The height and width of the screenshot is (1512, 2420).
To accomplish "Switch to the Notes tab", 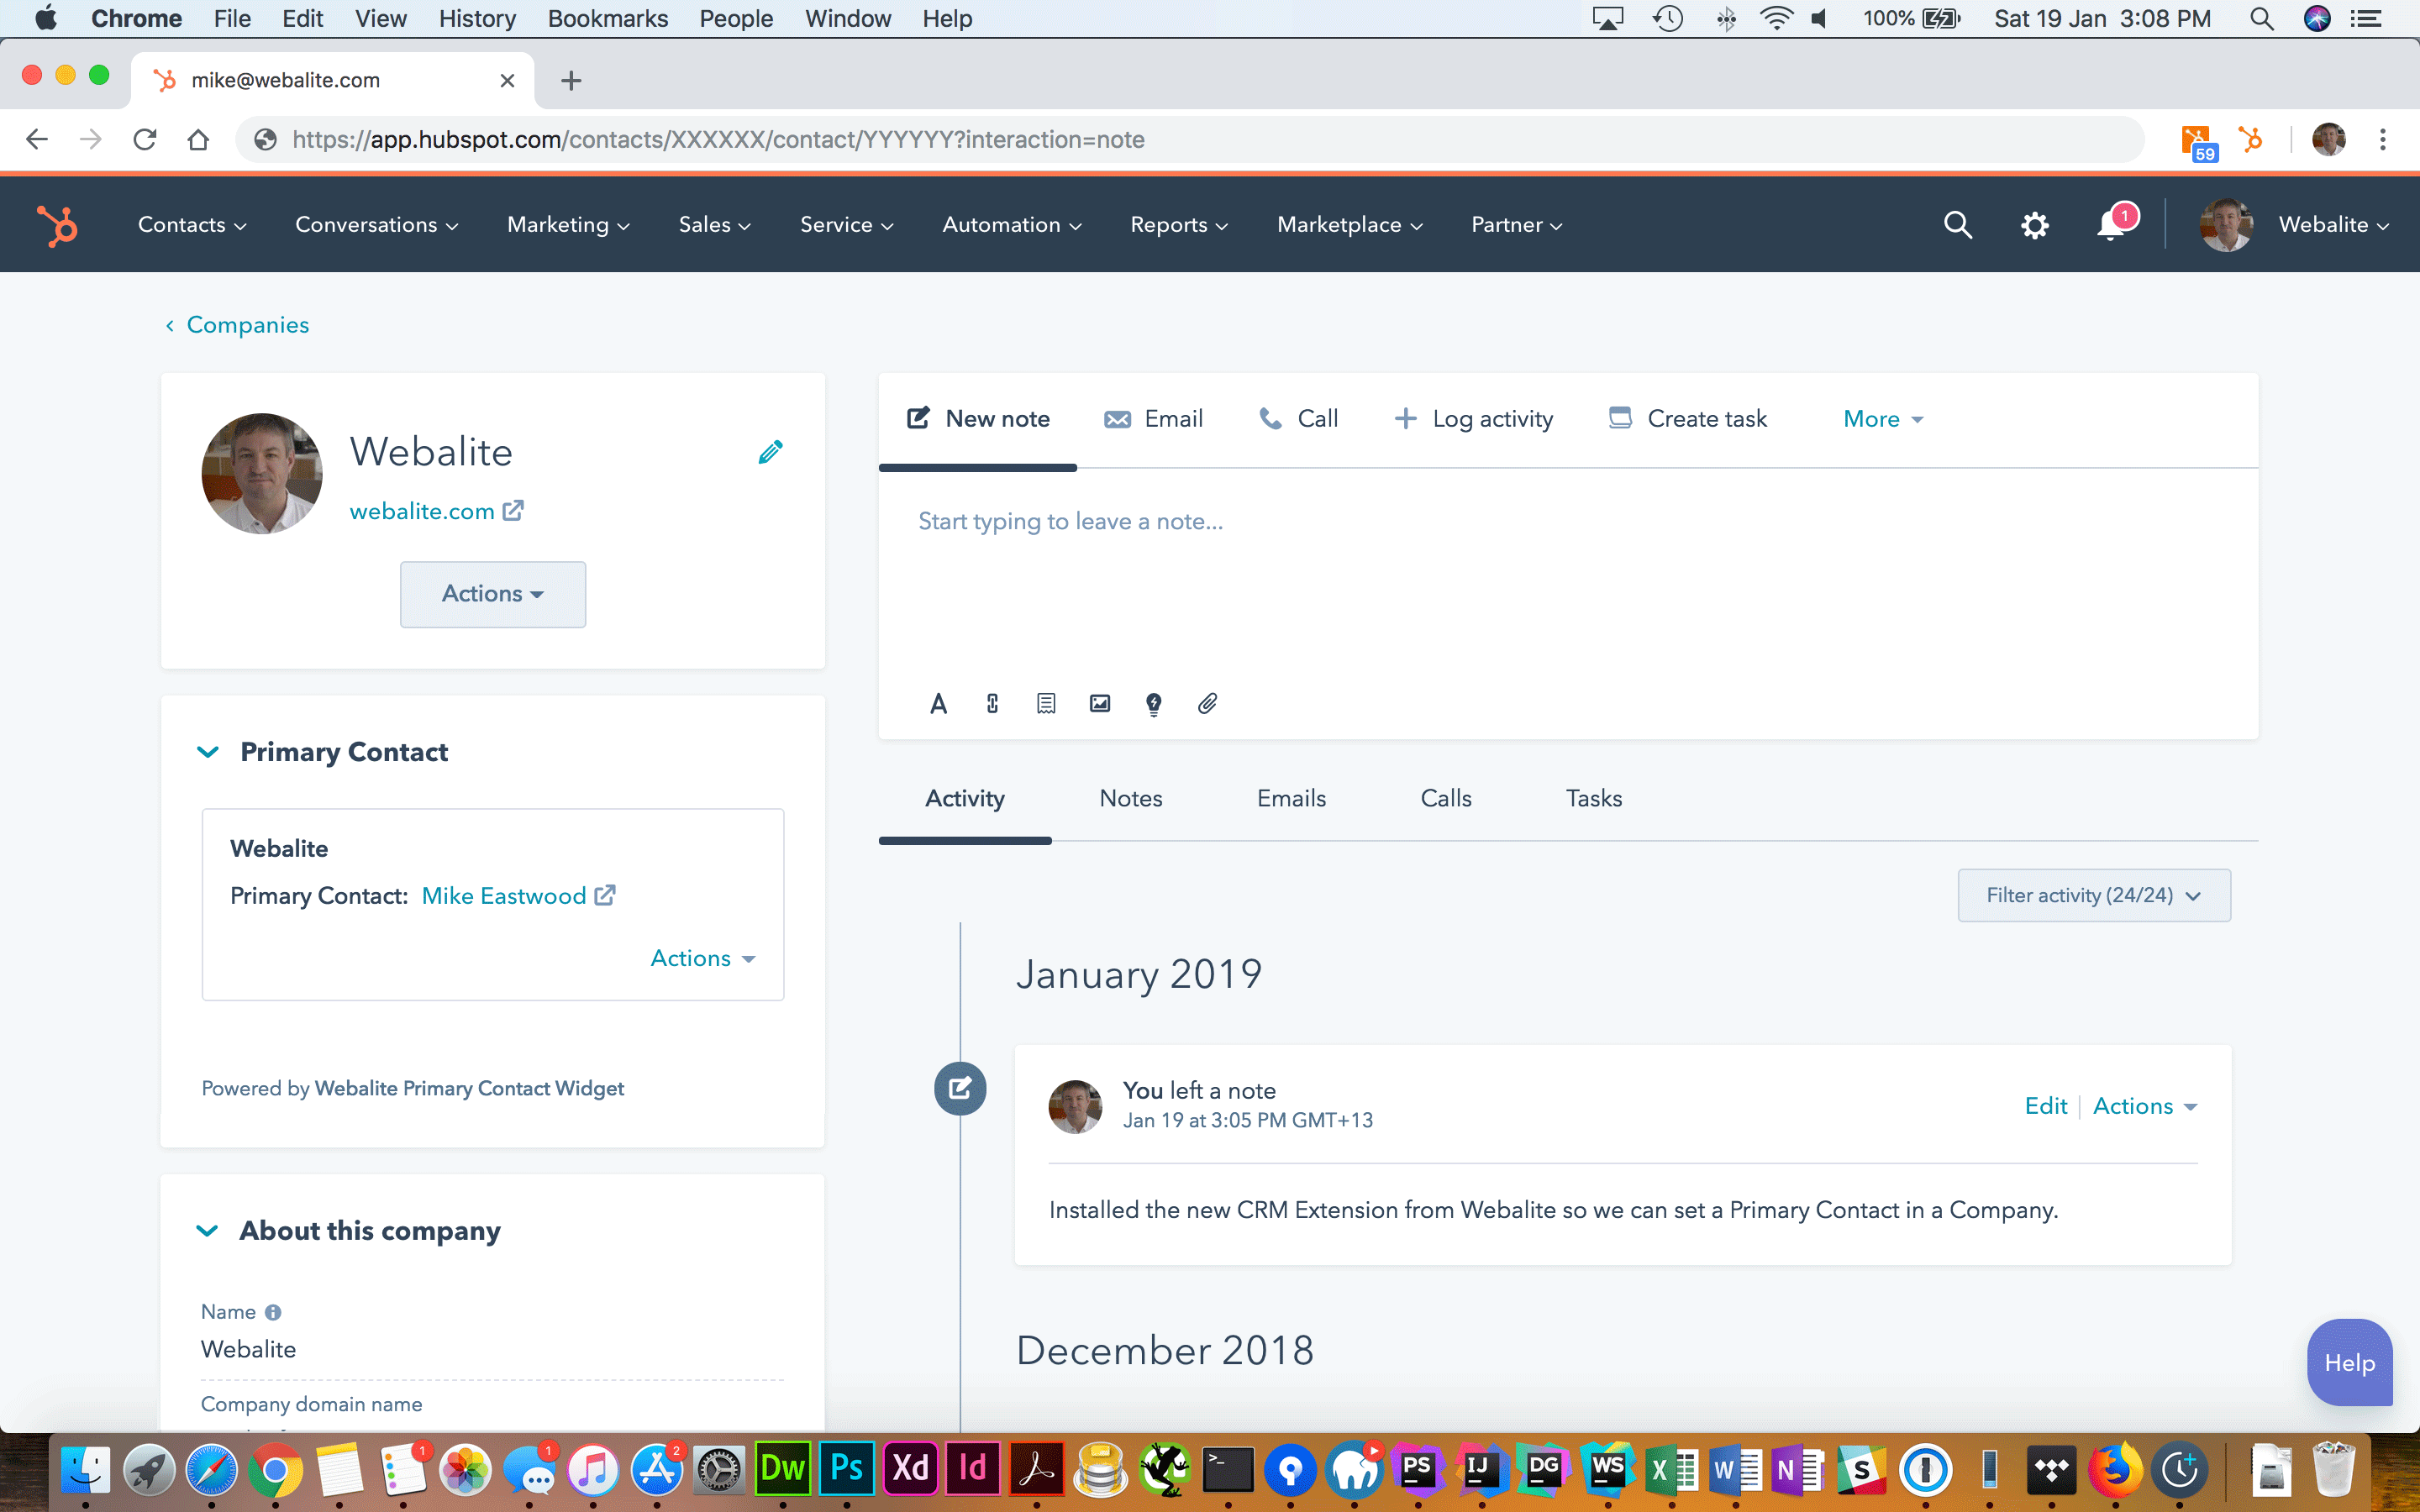I will (1131, 800).
